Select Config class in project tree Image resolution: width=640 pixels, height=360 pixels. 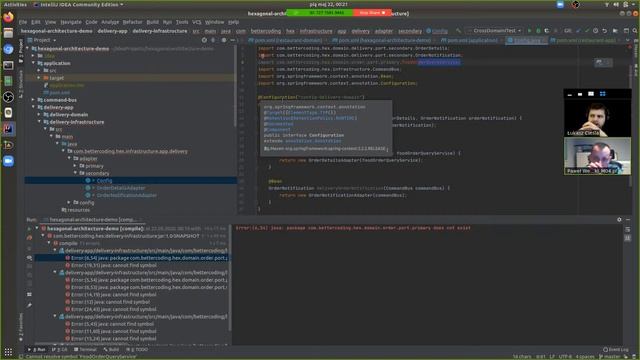click(x=104, y=180)
